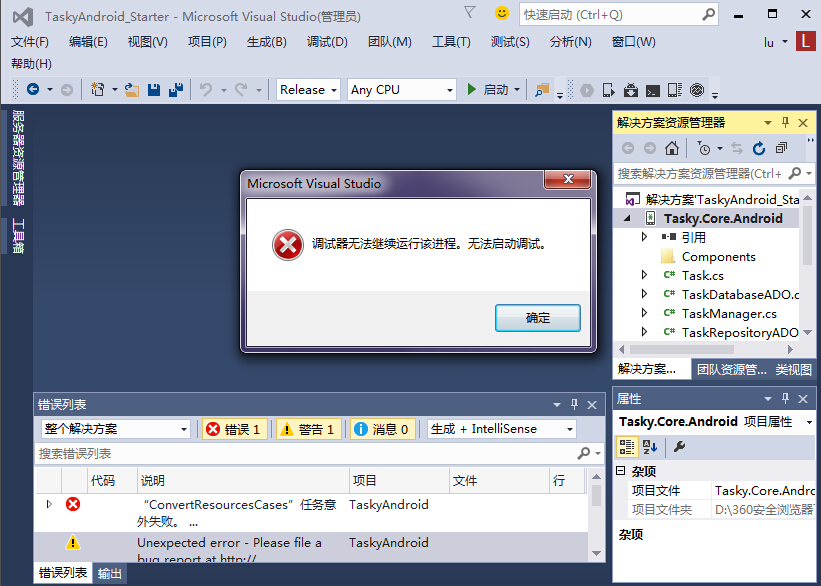Click the feedback smiley face icon
The image size is (821, 586).
[x=502, y=14]
